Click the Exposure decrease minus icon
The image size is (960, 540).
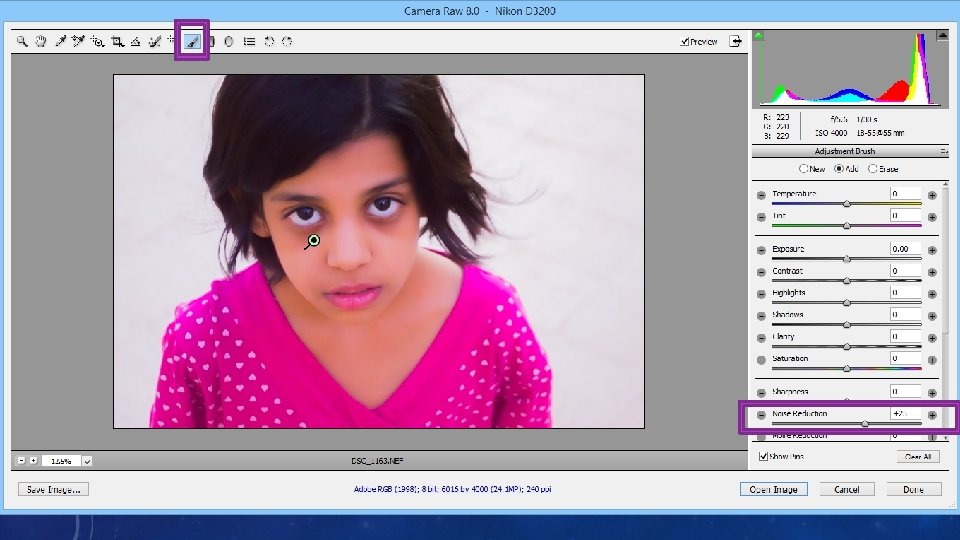click(761, 250)
